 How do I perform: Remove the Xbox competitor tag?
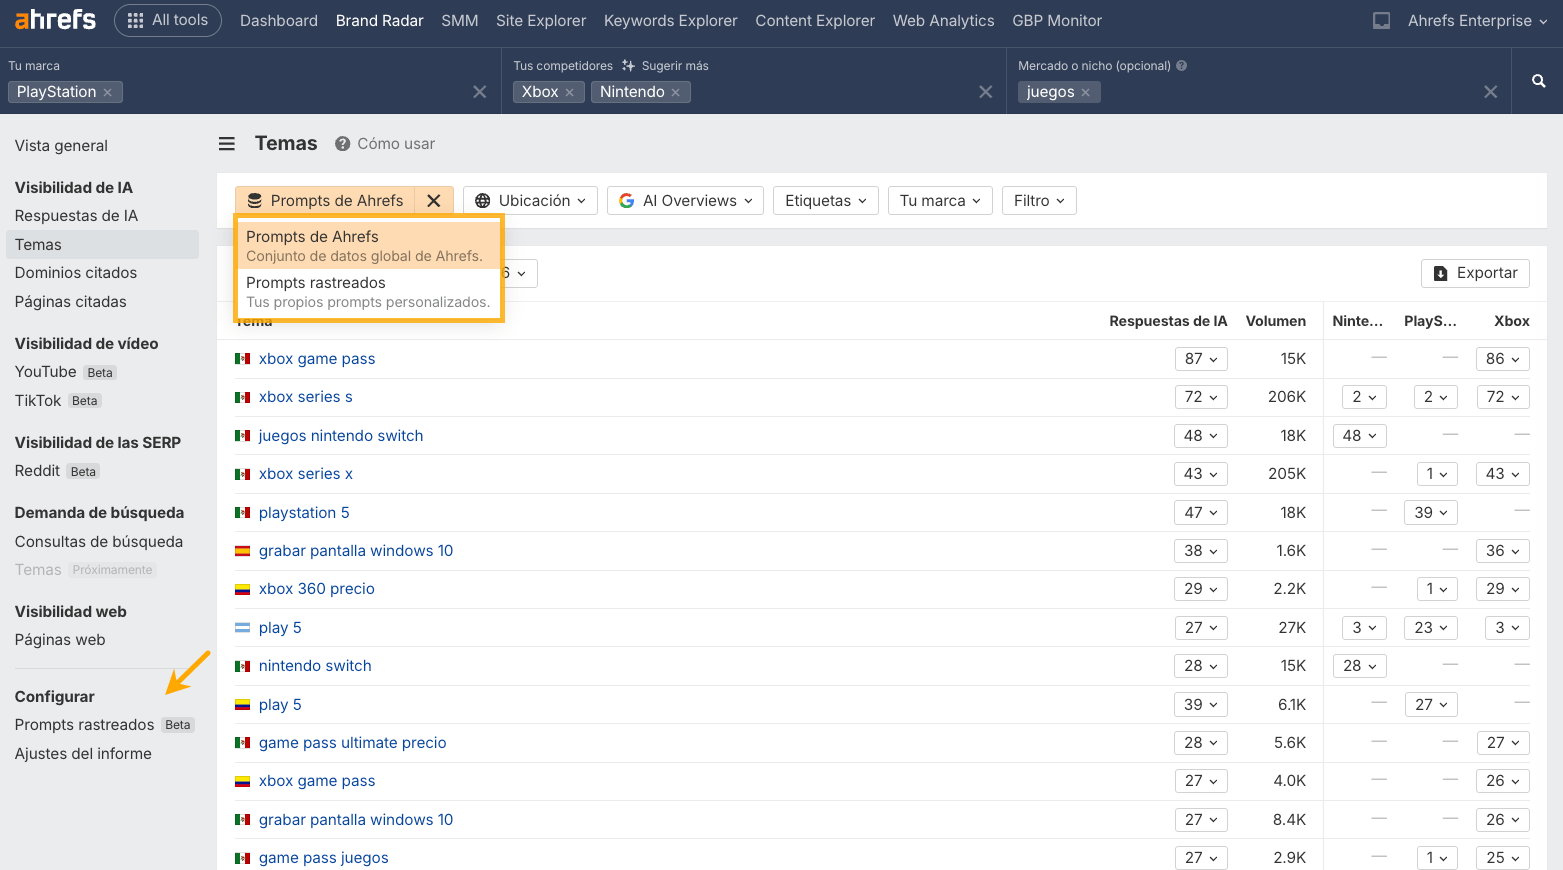click(x=570, y=92)
